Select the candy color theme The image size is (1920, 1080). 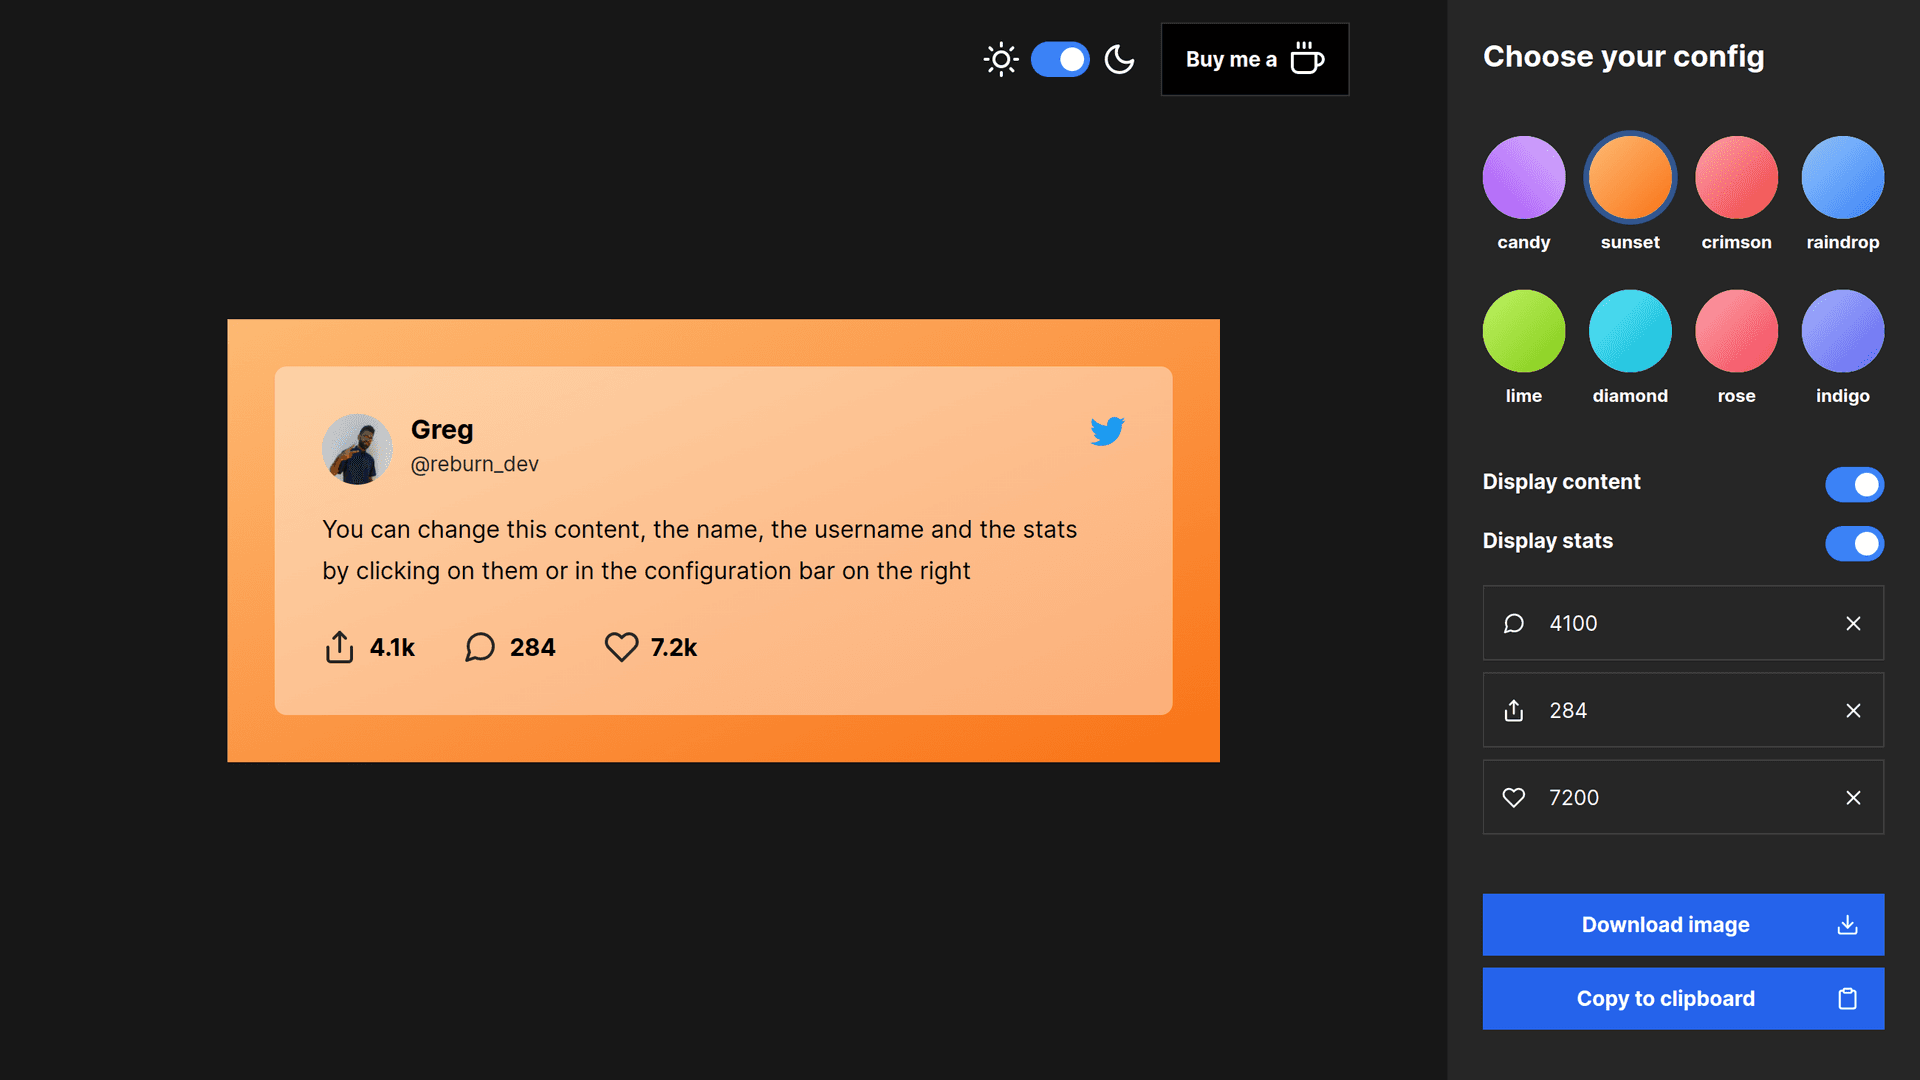click(1523, 177)
